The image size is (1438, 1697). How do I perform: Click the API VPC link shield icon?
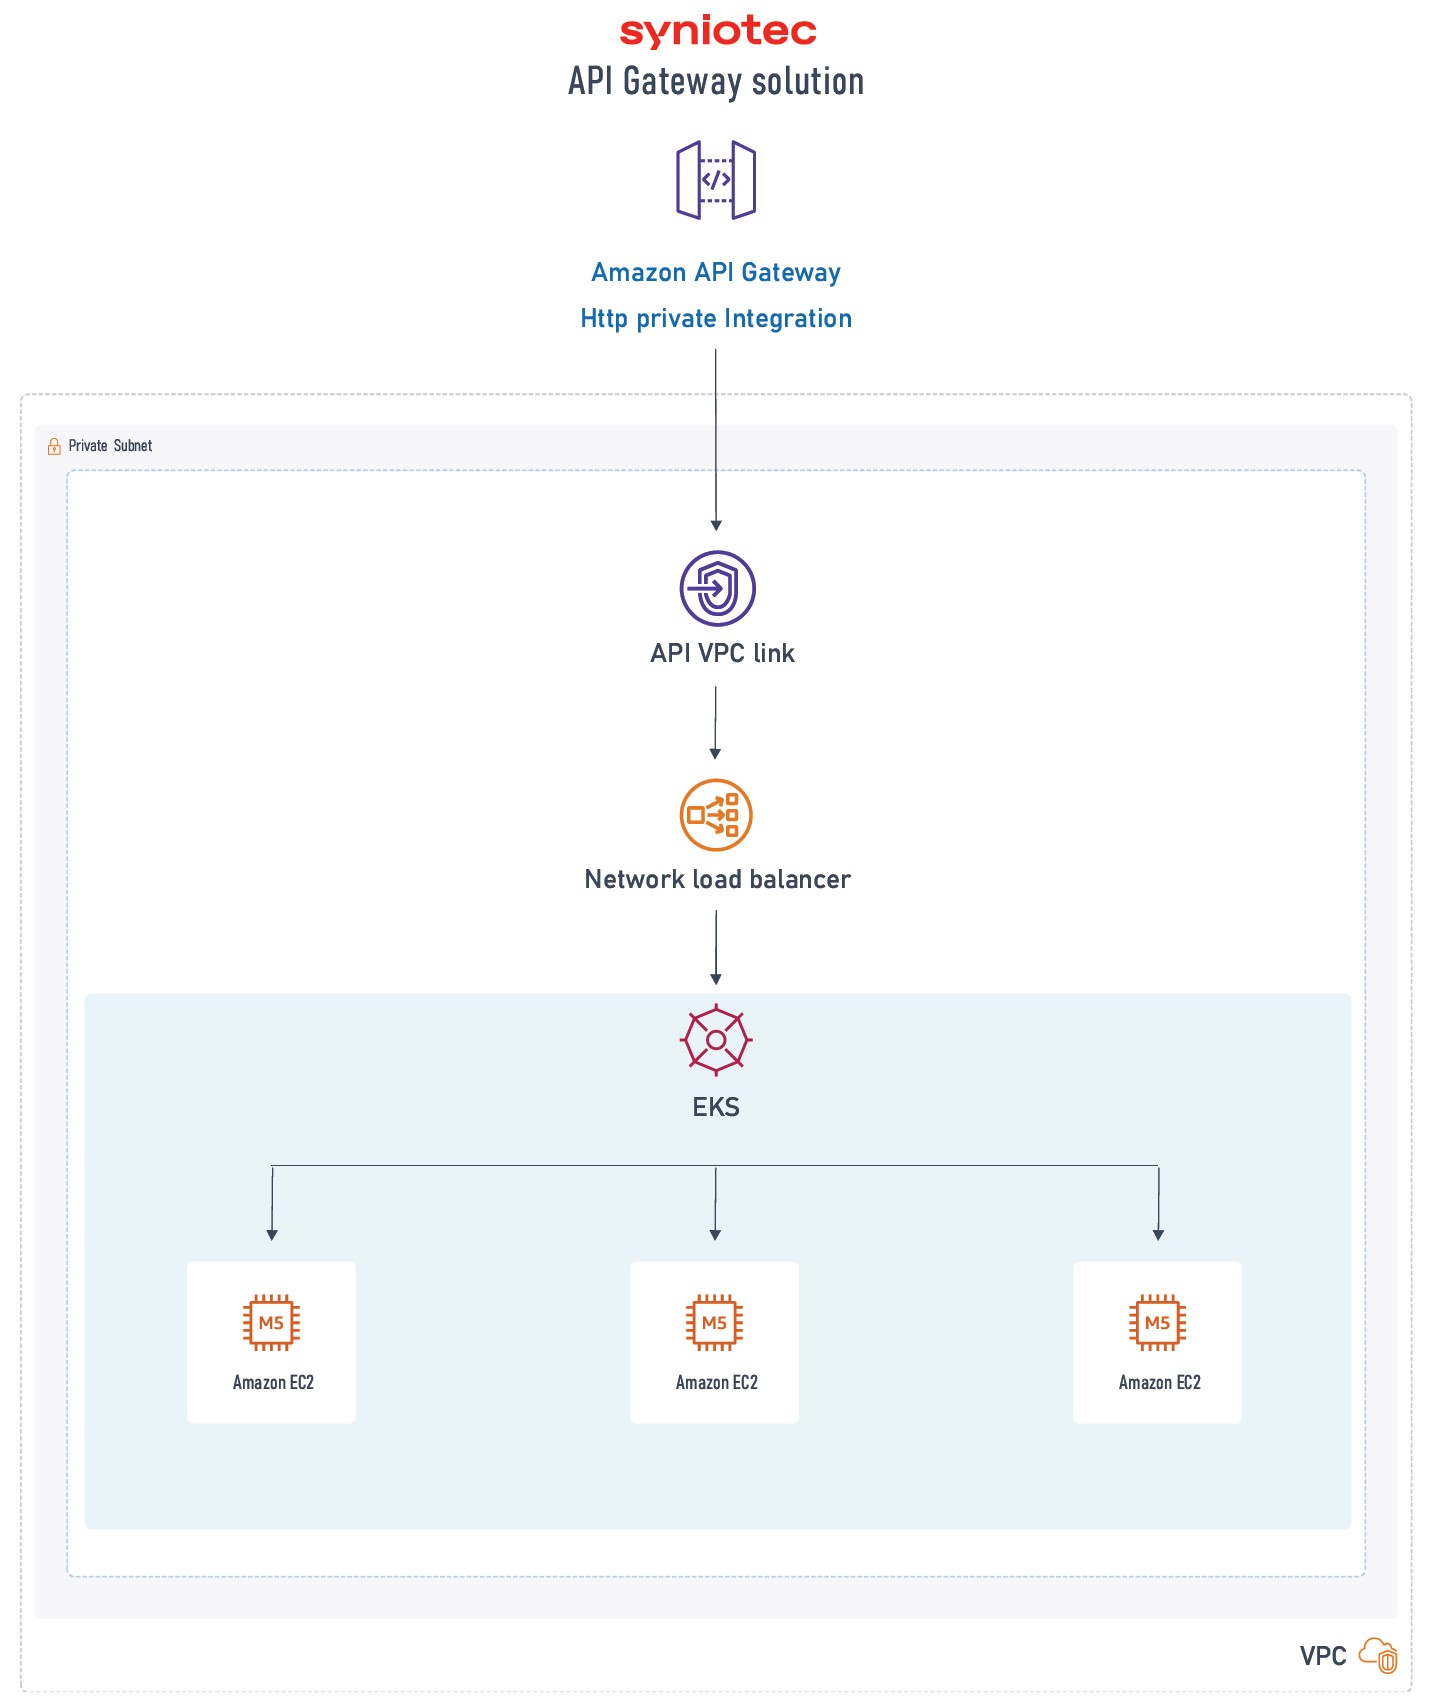(717, 588)
